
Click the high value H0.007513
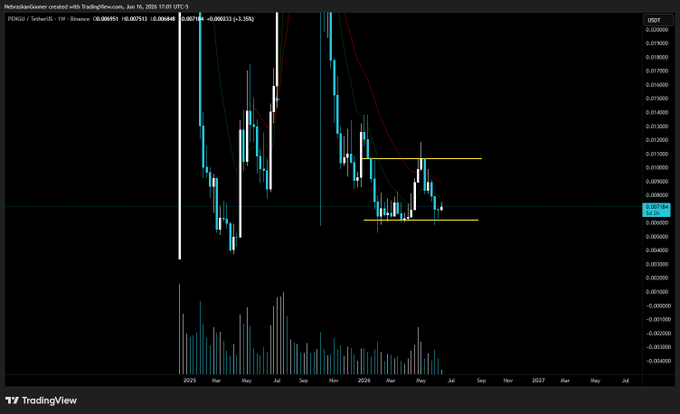coord(134,19)
